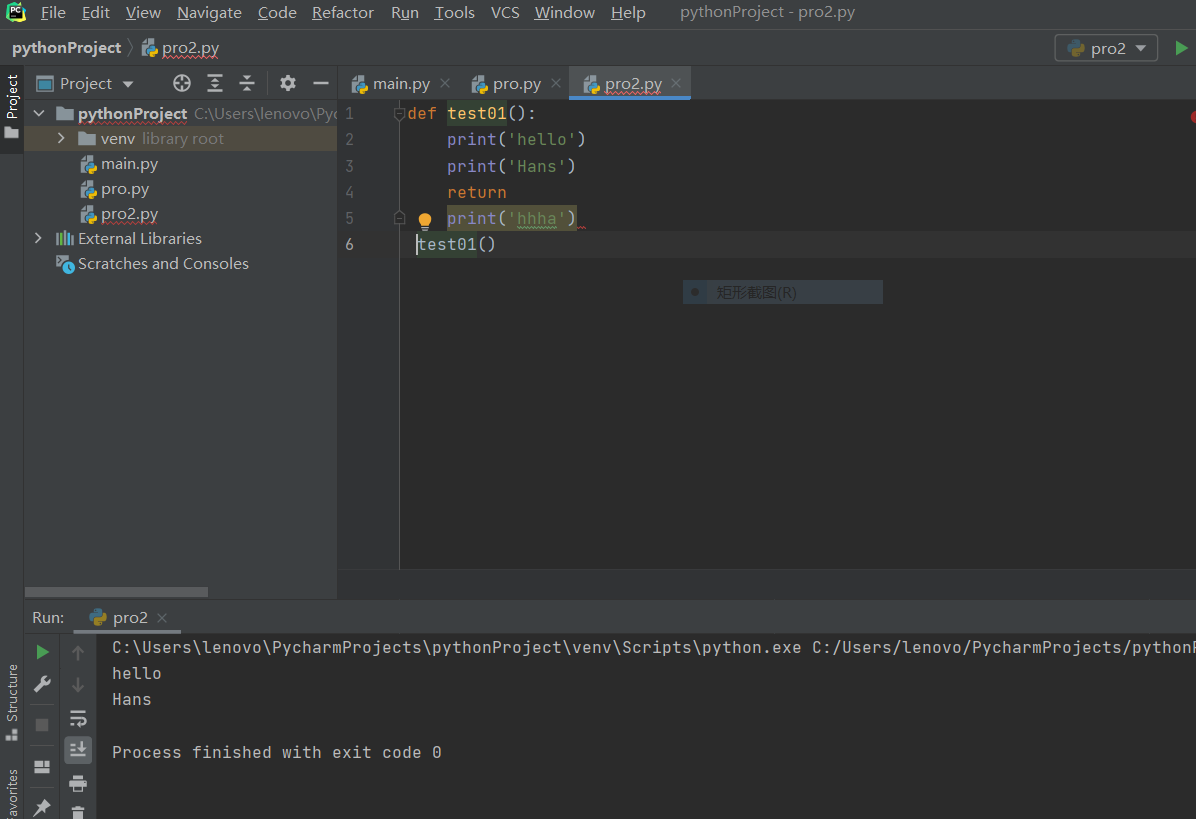
Task: Open the Run menu
Action: coord(404,13)
